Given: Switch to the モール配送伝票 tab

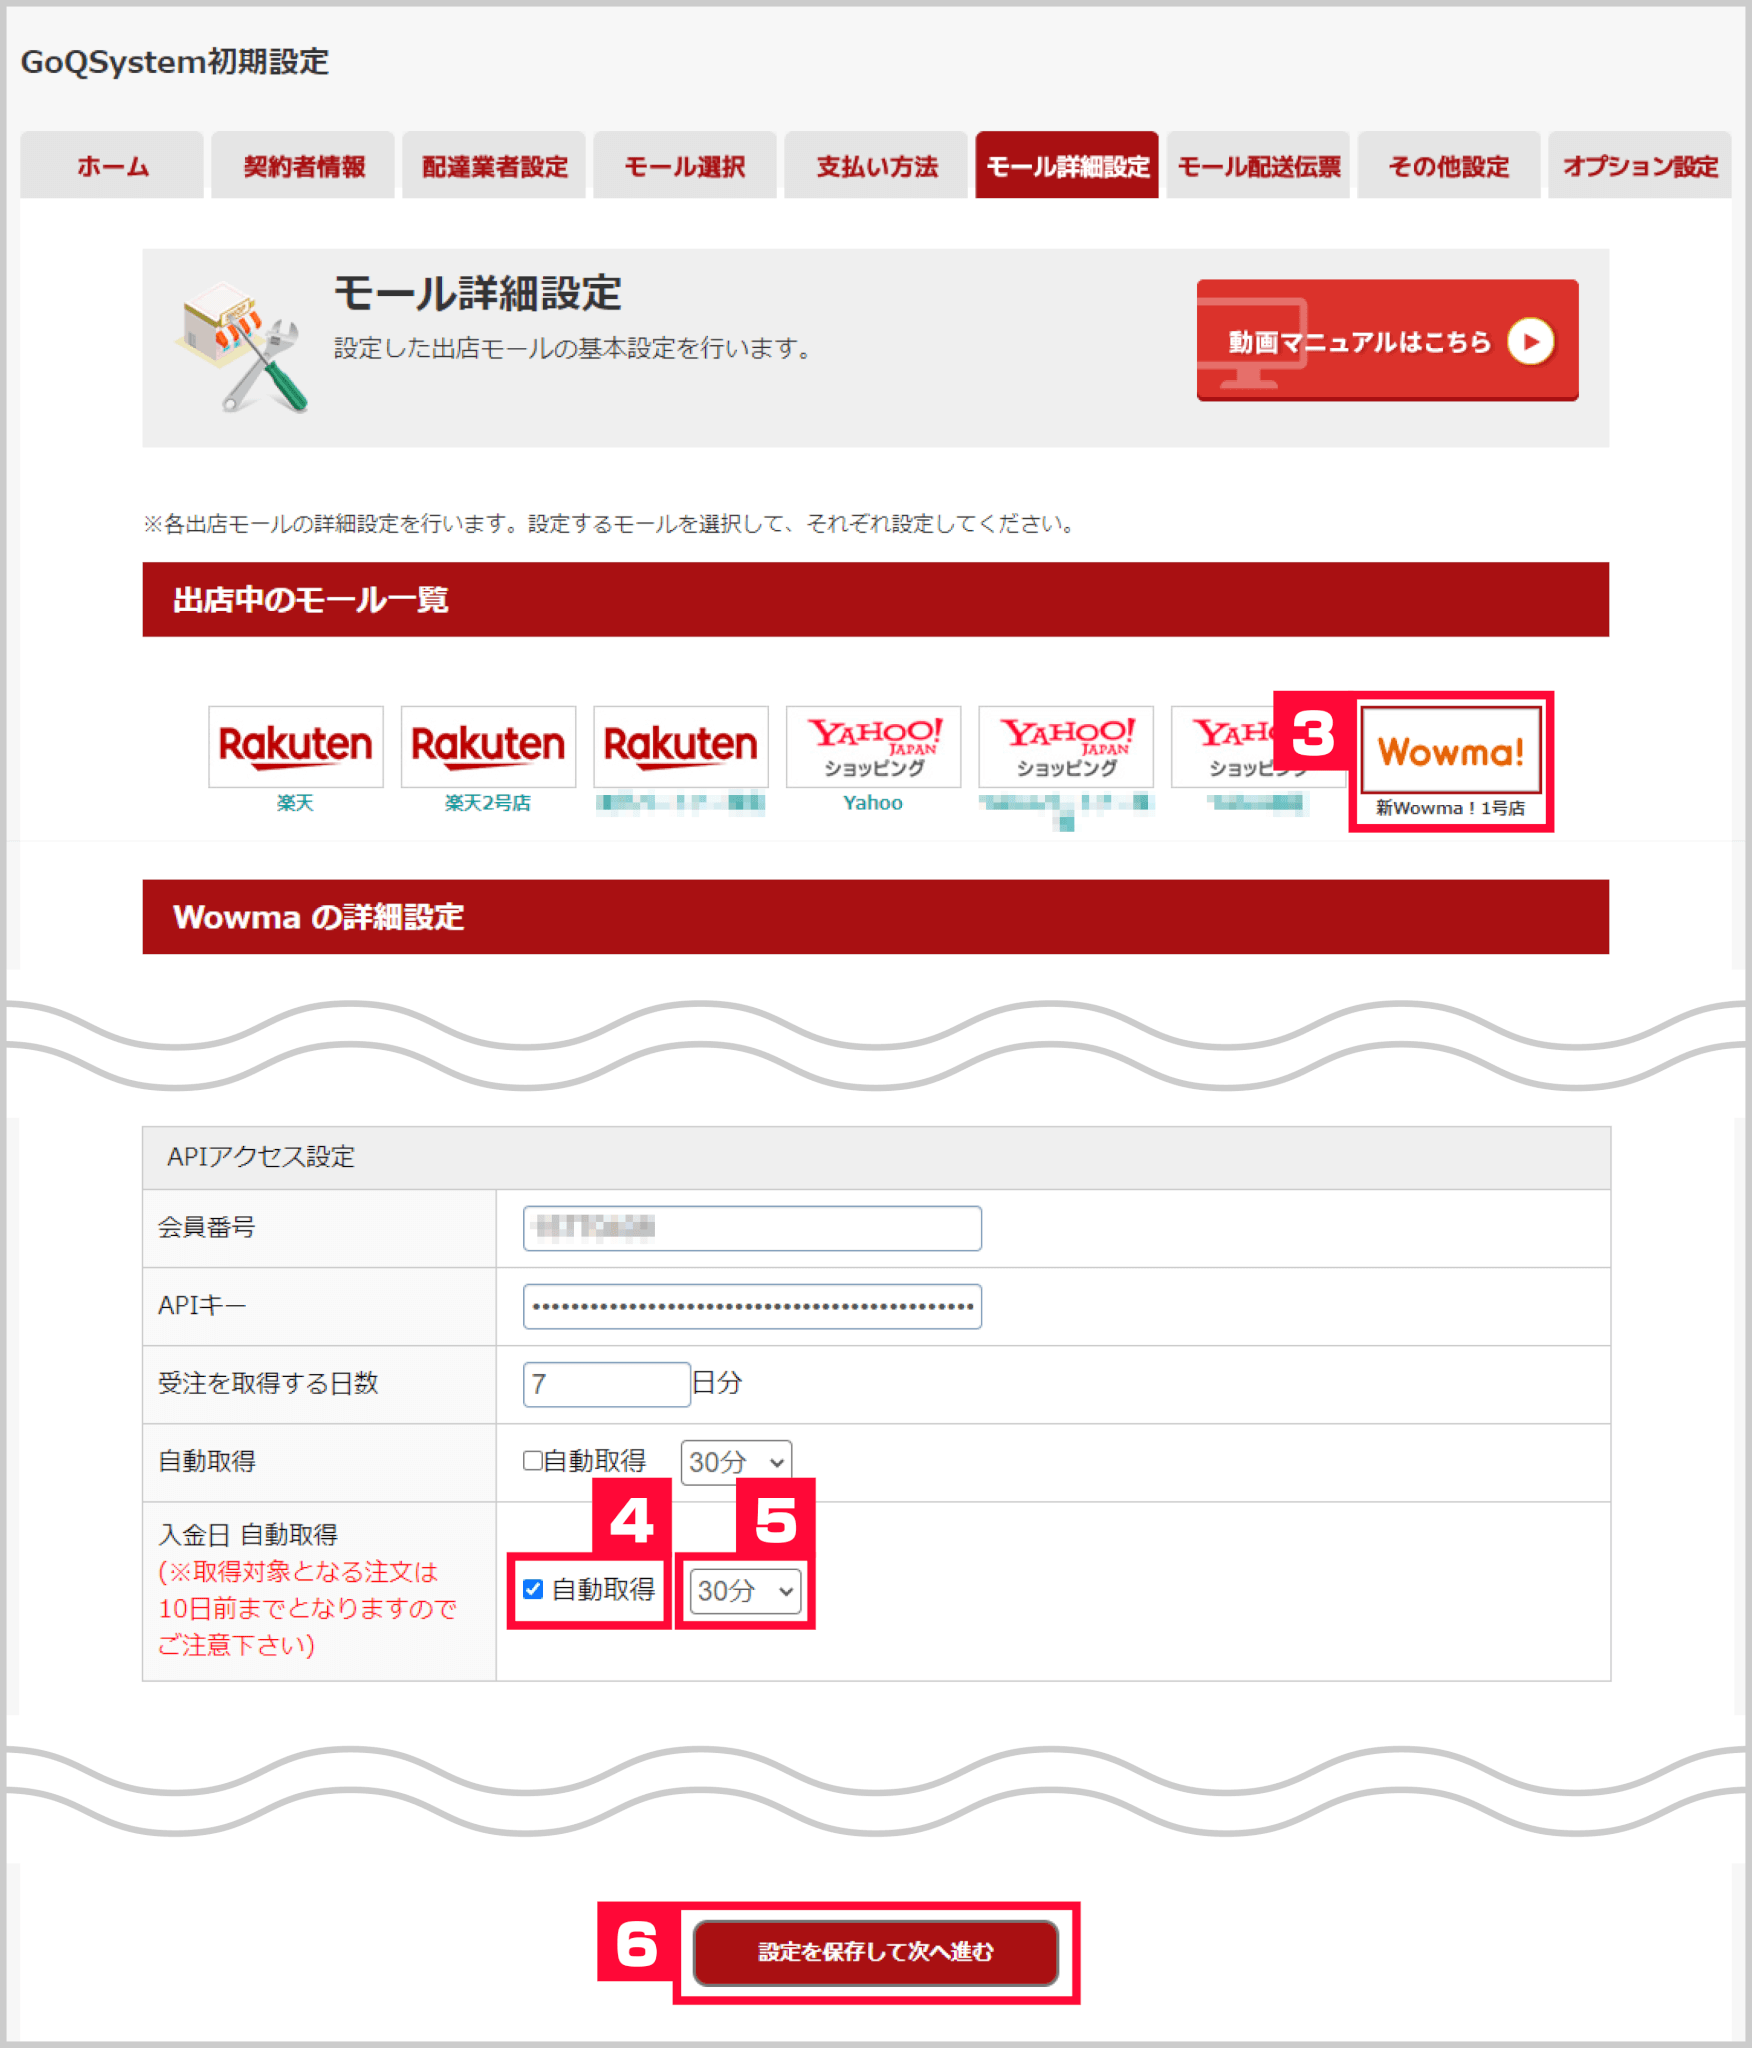Looking at the screenshot, I should (x=1258, y=165).
